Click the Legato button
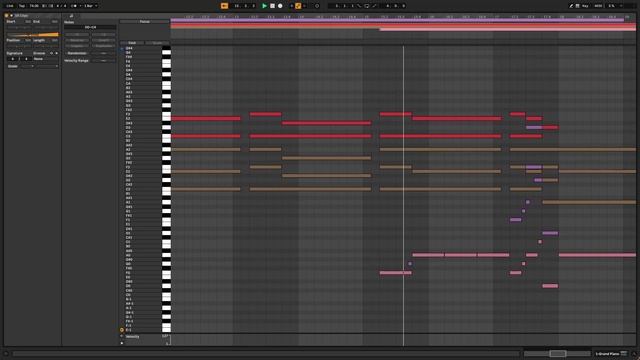640x360 pixels. pos(77,46)
